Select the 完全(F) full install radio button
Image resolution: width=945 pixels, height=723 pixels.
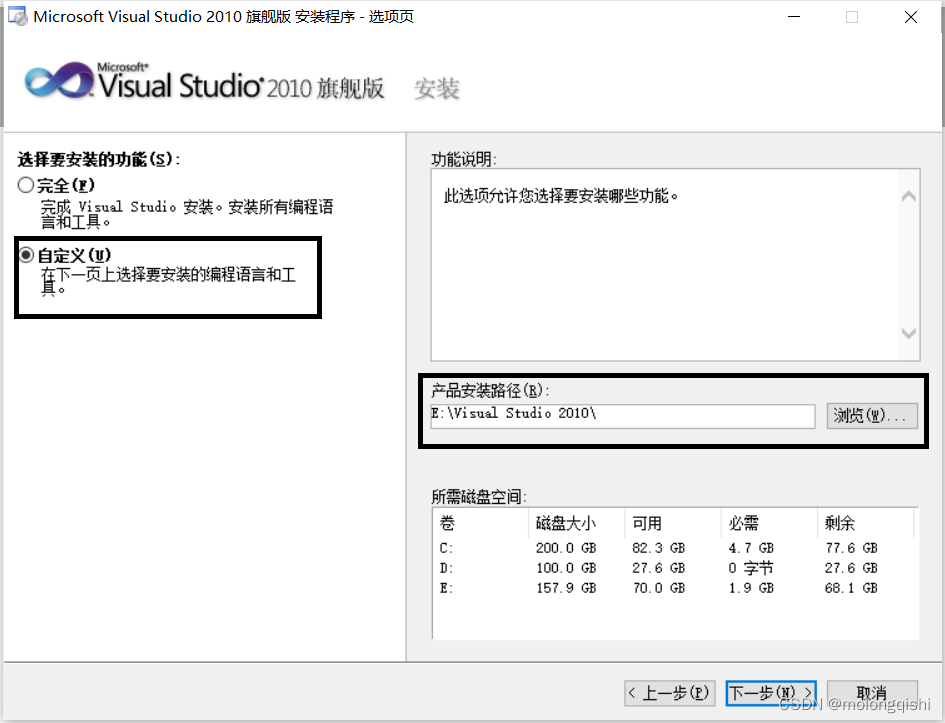click(26, 185)
